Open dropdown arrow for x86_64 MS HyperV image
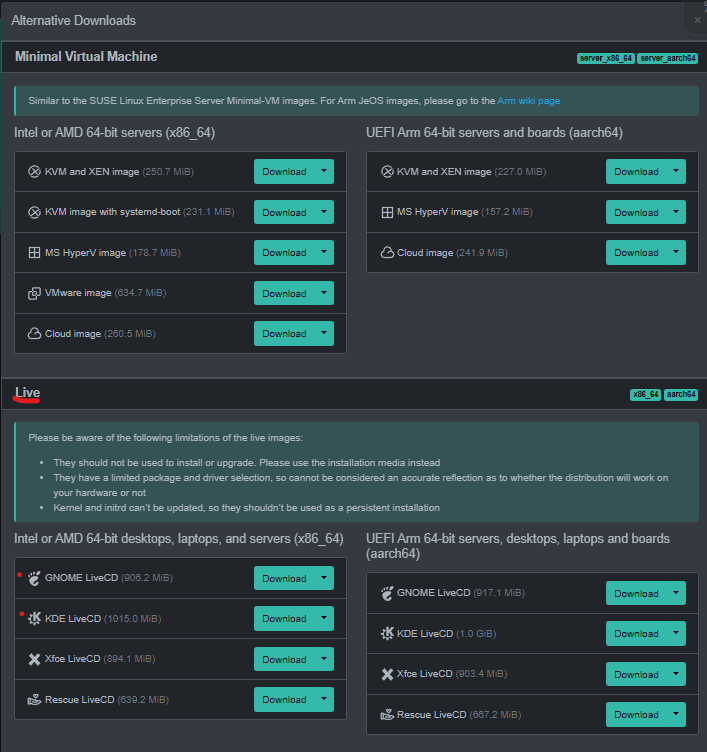Screen dimensions: 707x752 324,252
